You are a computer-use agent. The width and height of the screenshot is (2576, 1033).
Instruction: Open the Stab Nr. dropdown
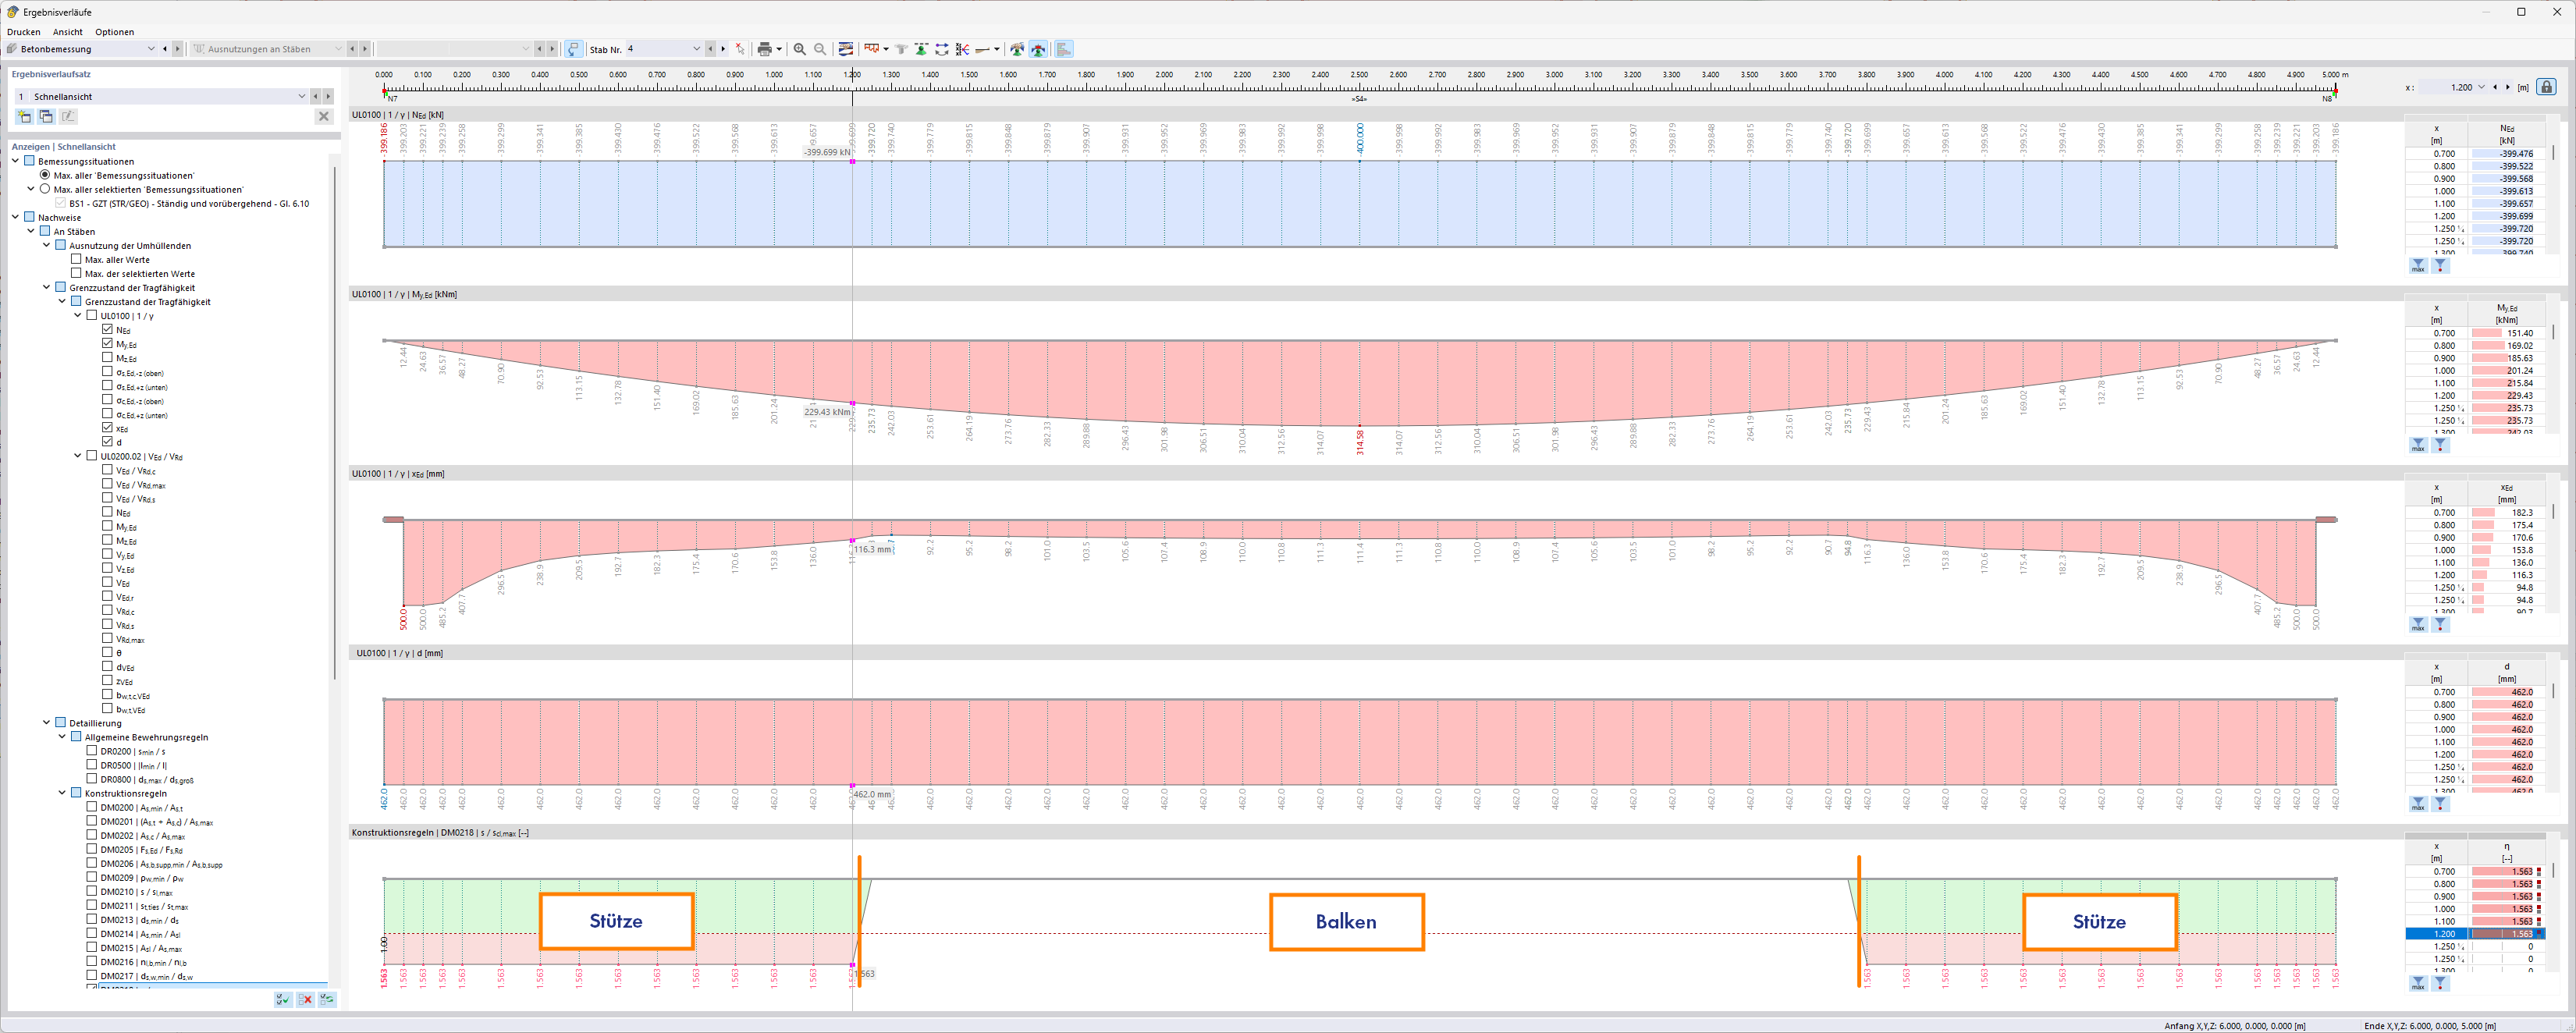(695, 49)
